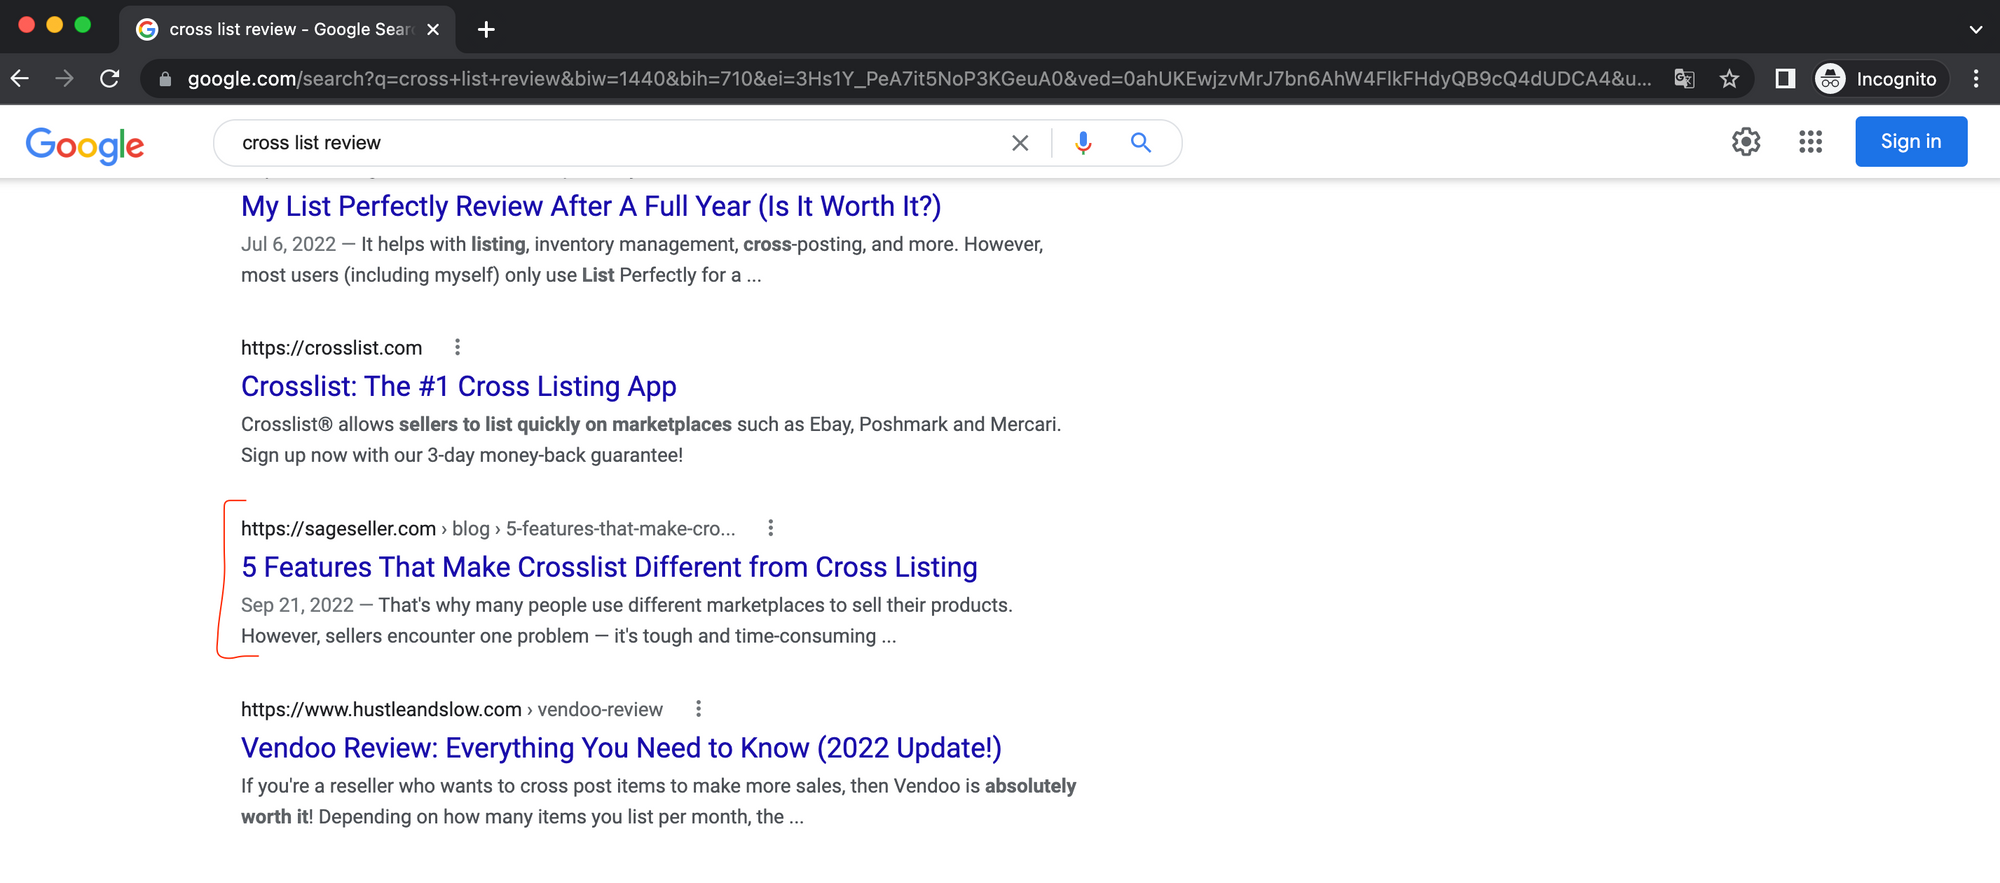
Task: Click the lock icon in the address bar
Action: (165, 79)
